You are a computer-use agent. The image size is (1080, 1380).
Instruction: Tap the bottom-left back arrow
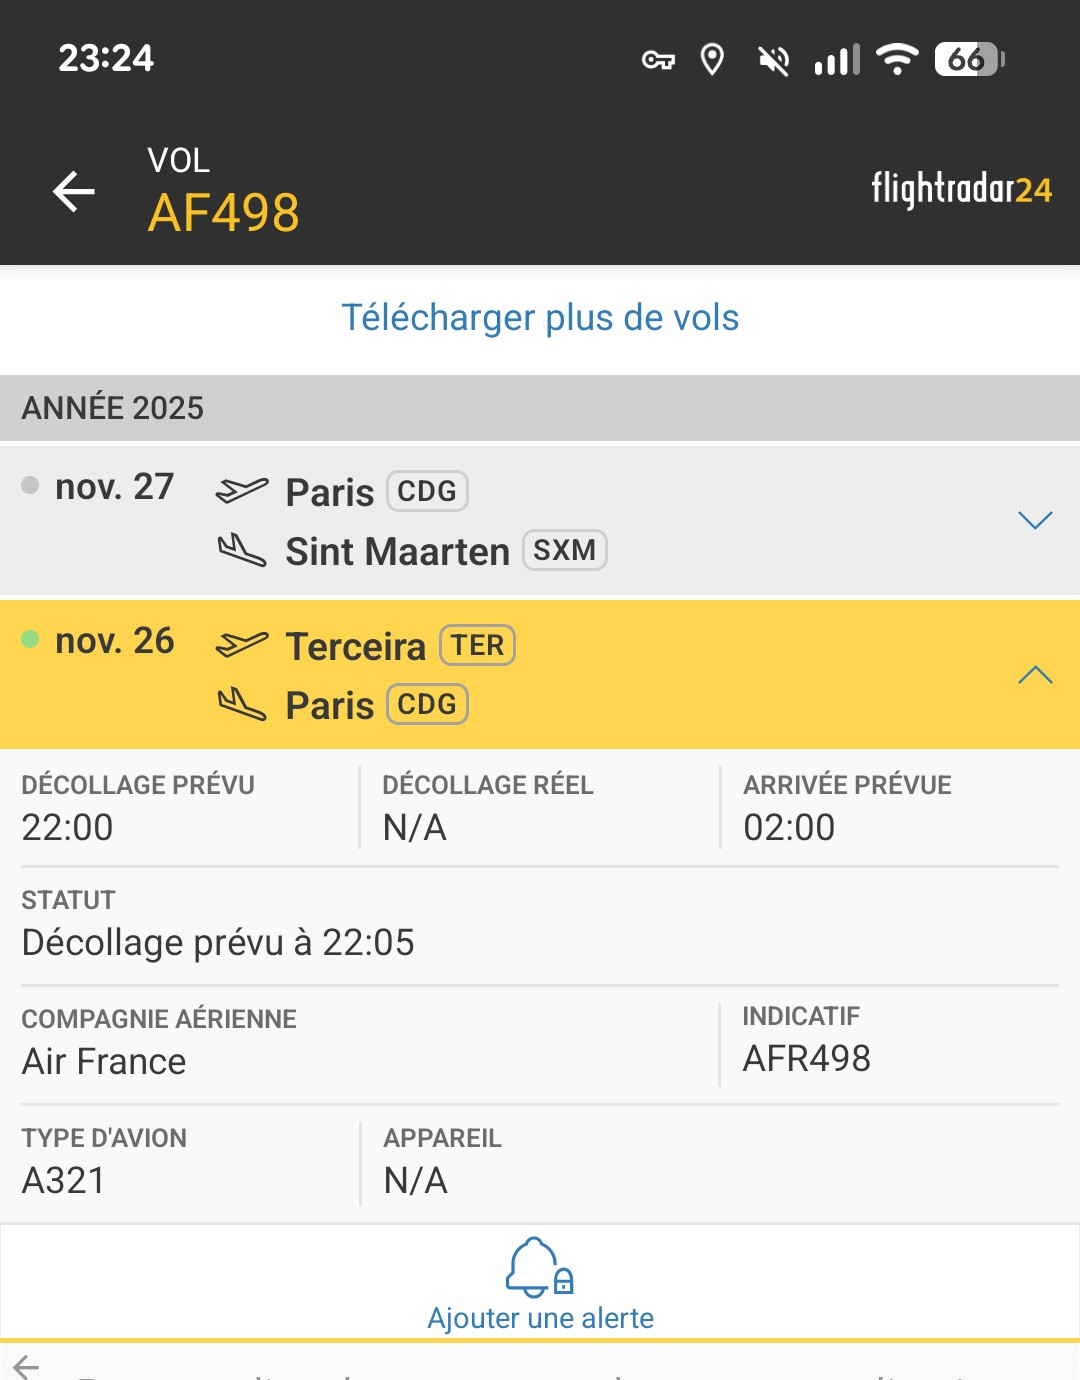(x=26, y=1365)
